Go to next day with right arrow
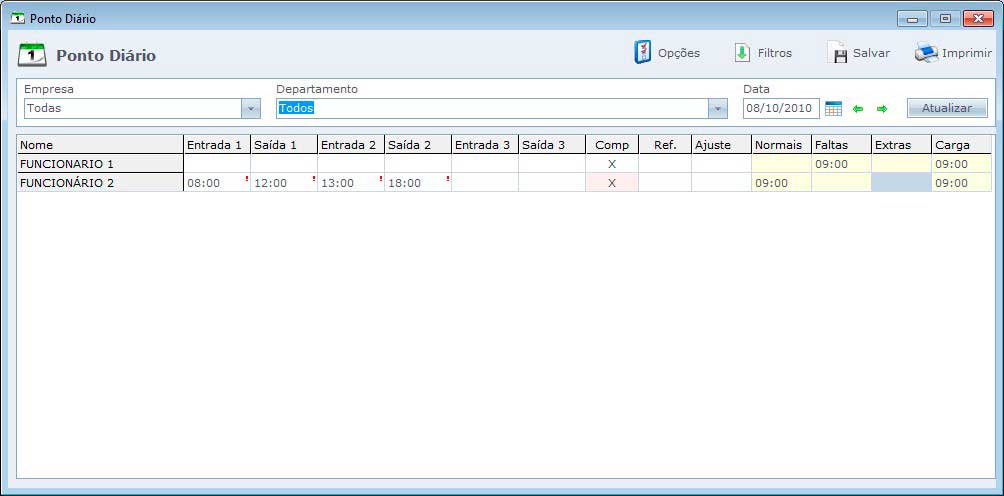 (x=882, y=108)
